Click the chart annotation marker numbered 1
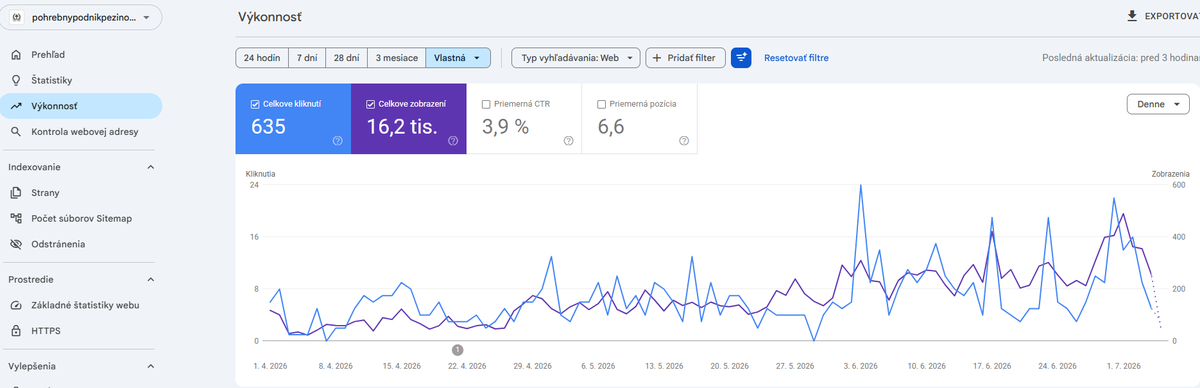Image resolution: width=1200 pixels, height=388 pixels. [x=457, y=349]
